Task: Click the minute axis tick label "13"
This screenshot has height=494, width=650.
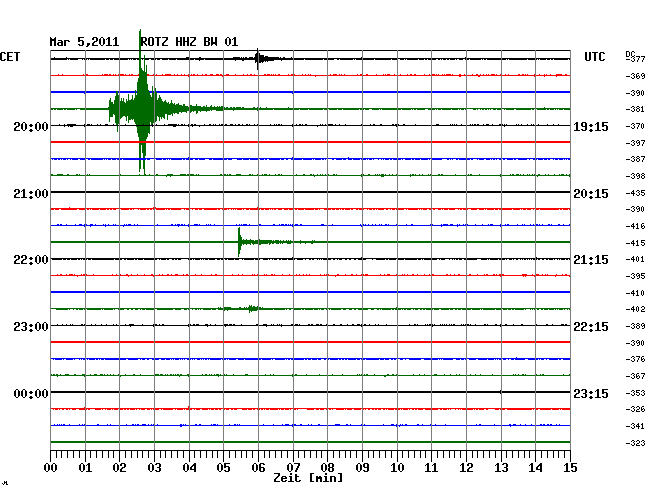Action: pos(501,467)
